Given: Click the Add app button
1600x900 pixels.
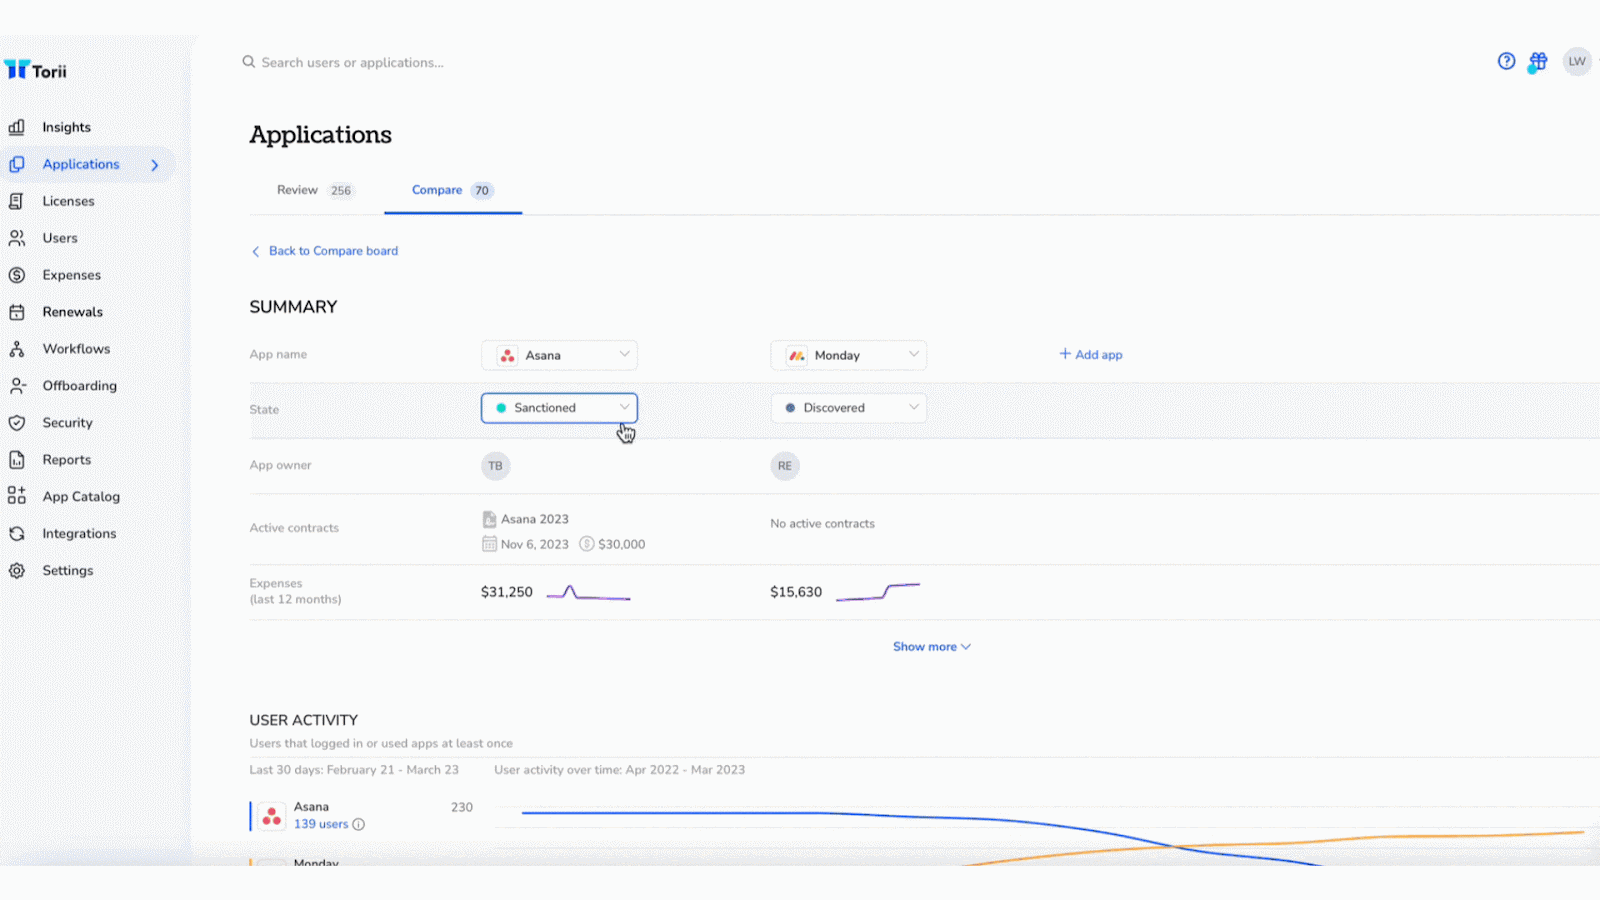Looking at the screenshot, I should 1091,355.
